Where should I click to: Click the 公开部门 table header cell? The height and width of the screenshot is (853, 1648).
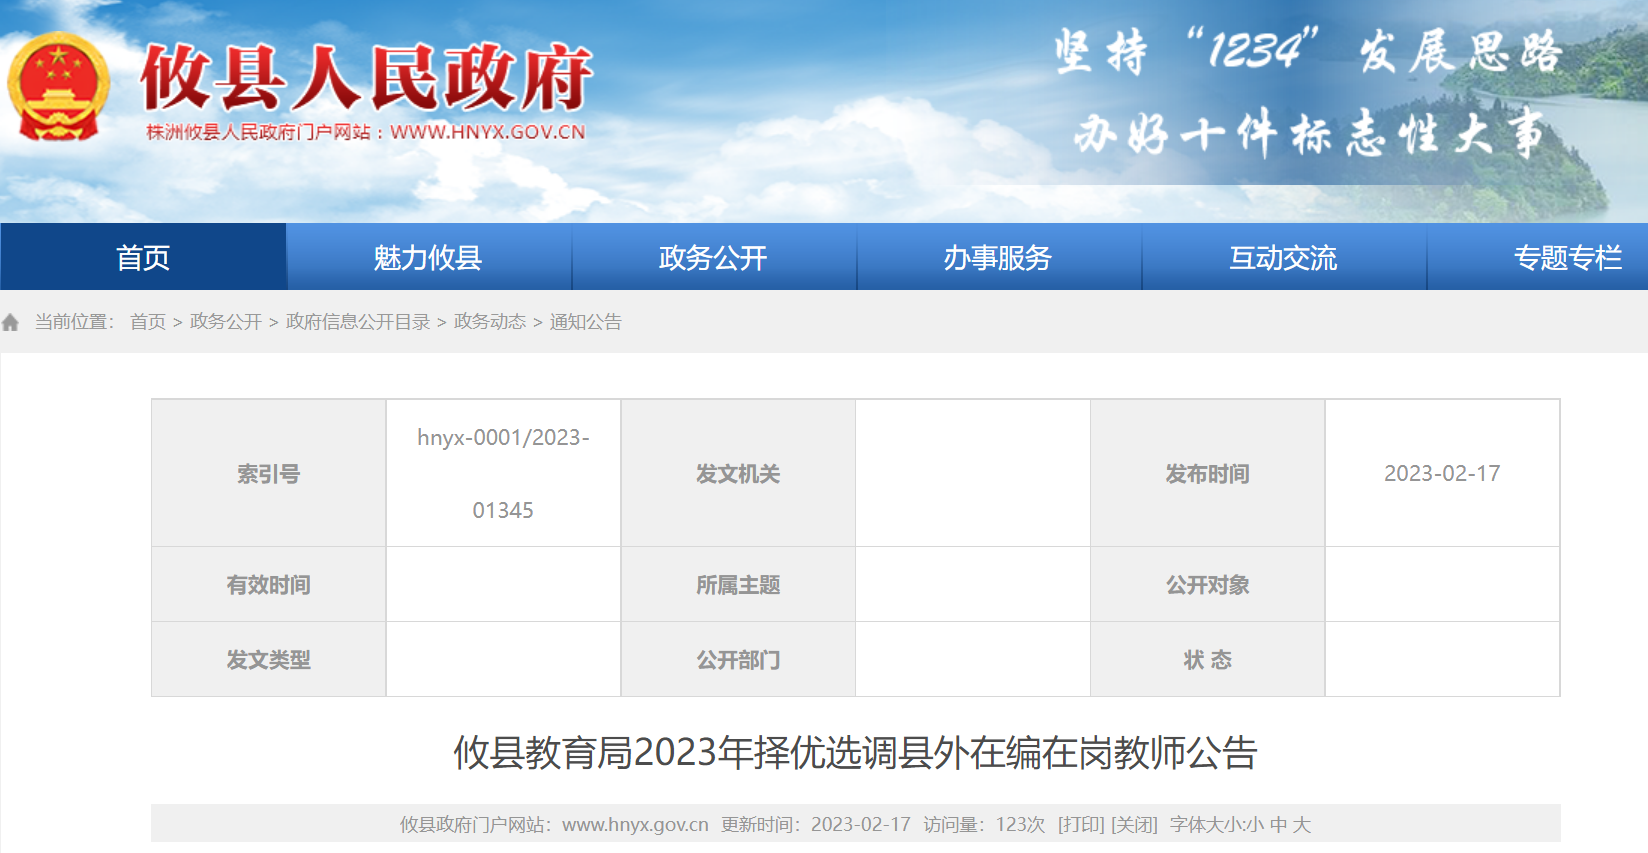[x=738, y=660]
